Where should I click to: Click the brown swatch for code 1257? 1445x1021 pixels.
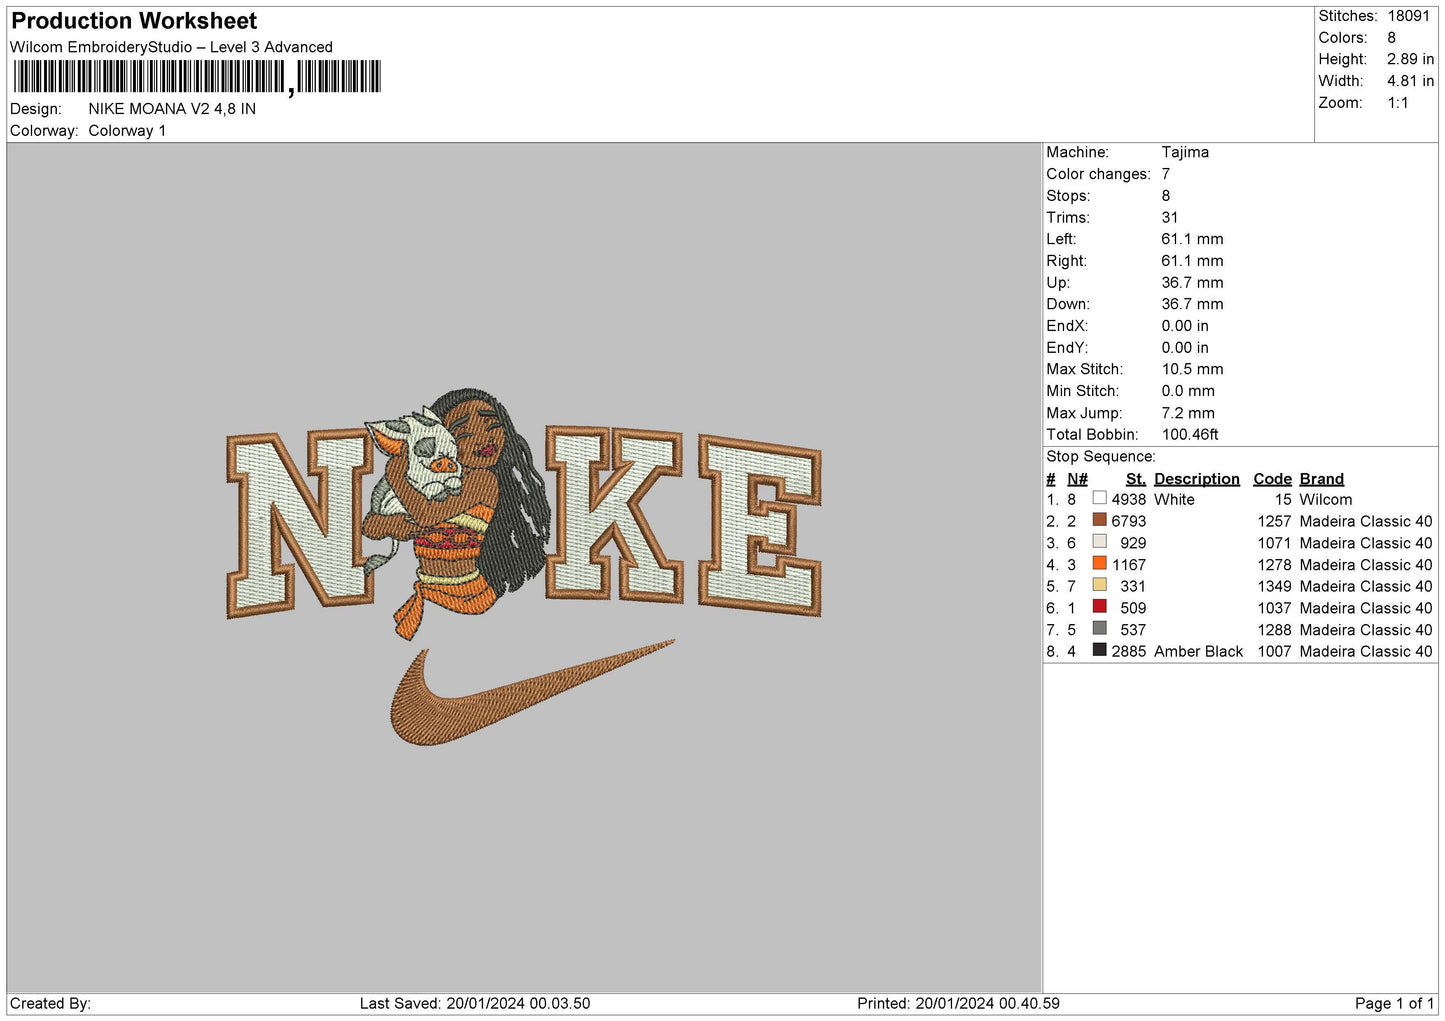pyautogui.click(x=1100, y=520)
